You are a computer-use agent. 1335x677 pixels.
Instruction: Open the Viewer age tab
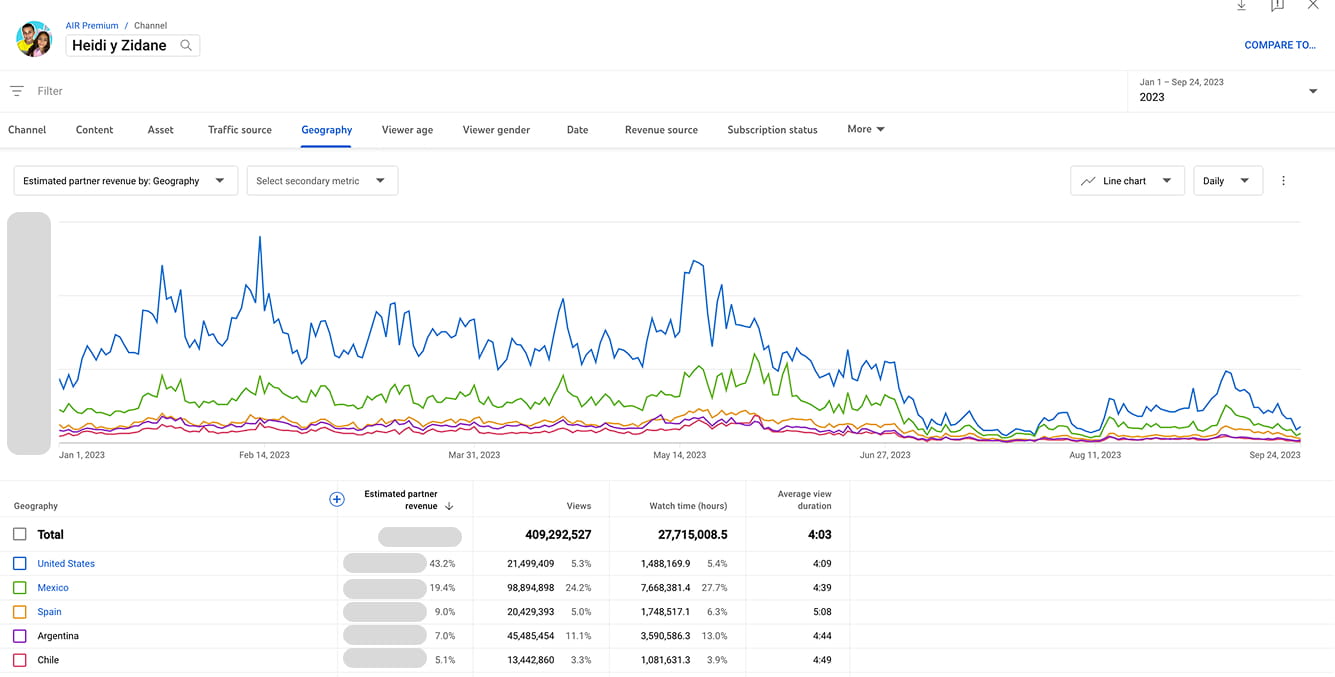click(x=407, y=130)
